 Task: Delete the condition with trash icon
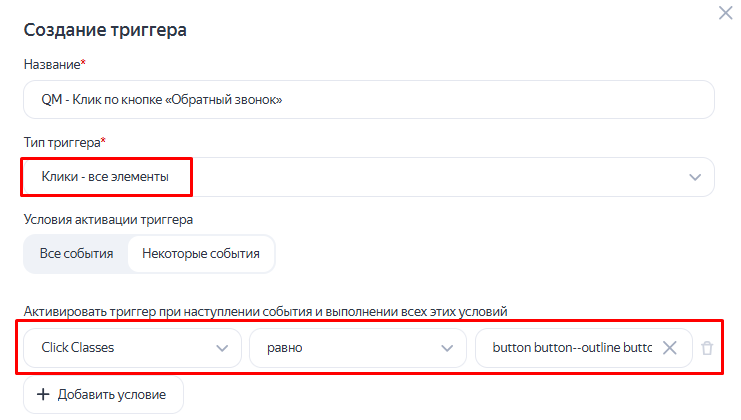pyautogui.click(x=707, y=348)
